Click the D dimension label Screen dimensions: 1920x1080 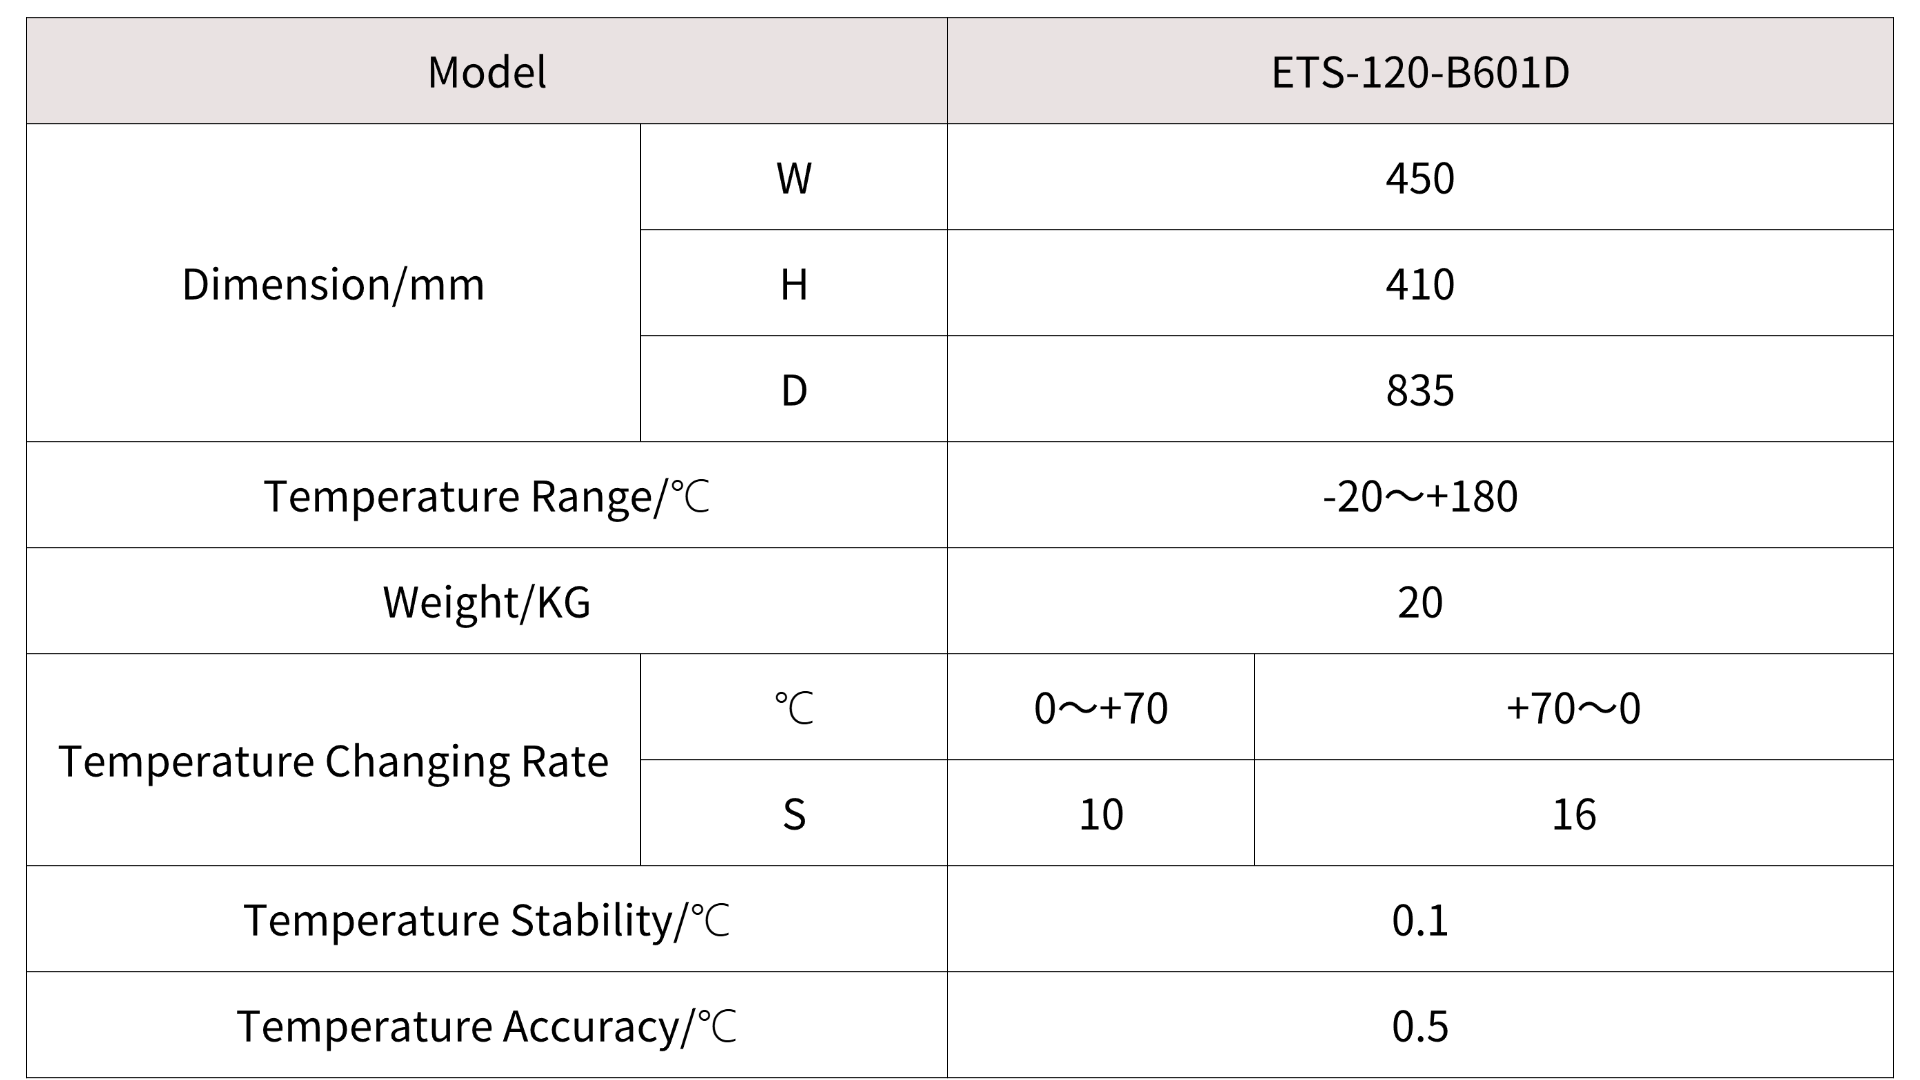(x=794, y=390)
